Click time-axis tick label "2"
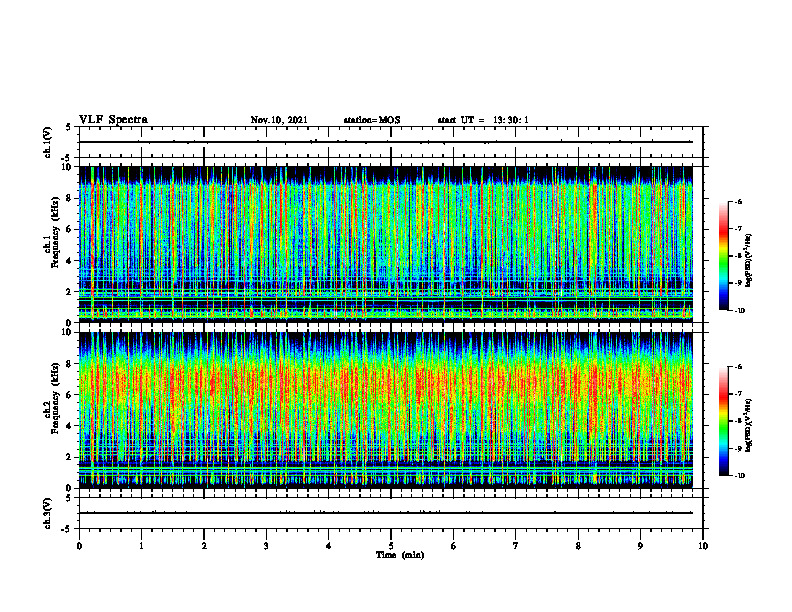Image resolution: width=792 pixels, height=612 pixels. 204,546
